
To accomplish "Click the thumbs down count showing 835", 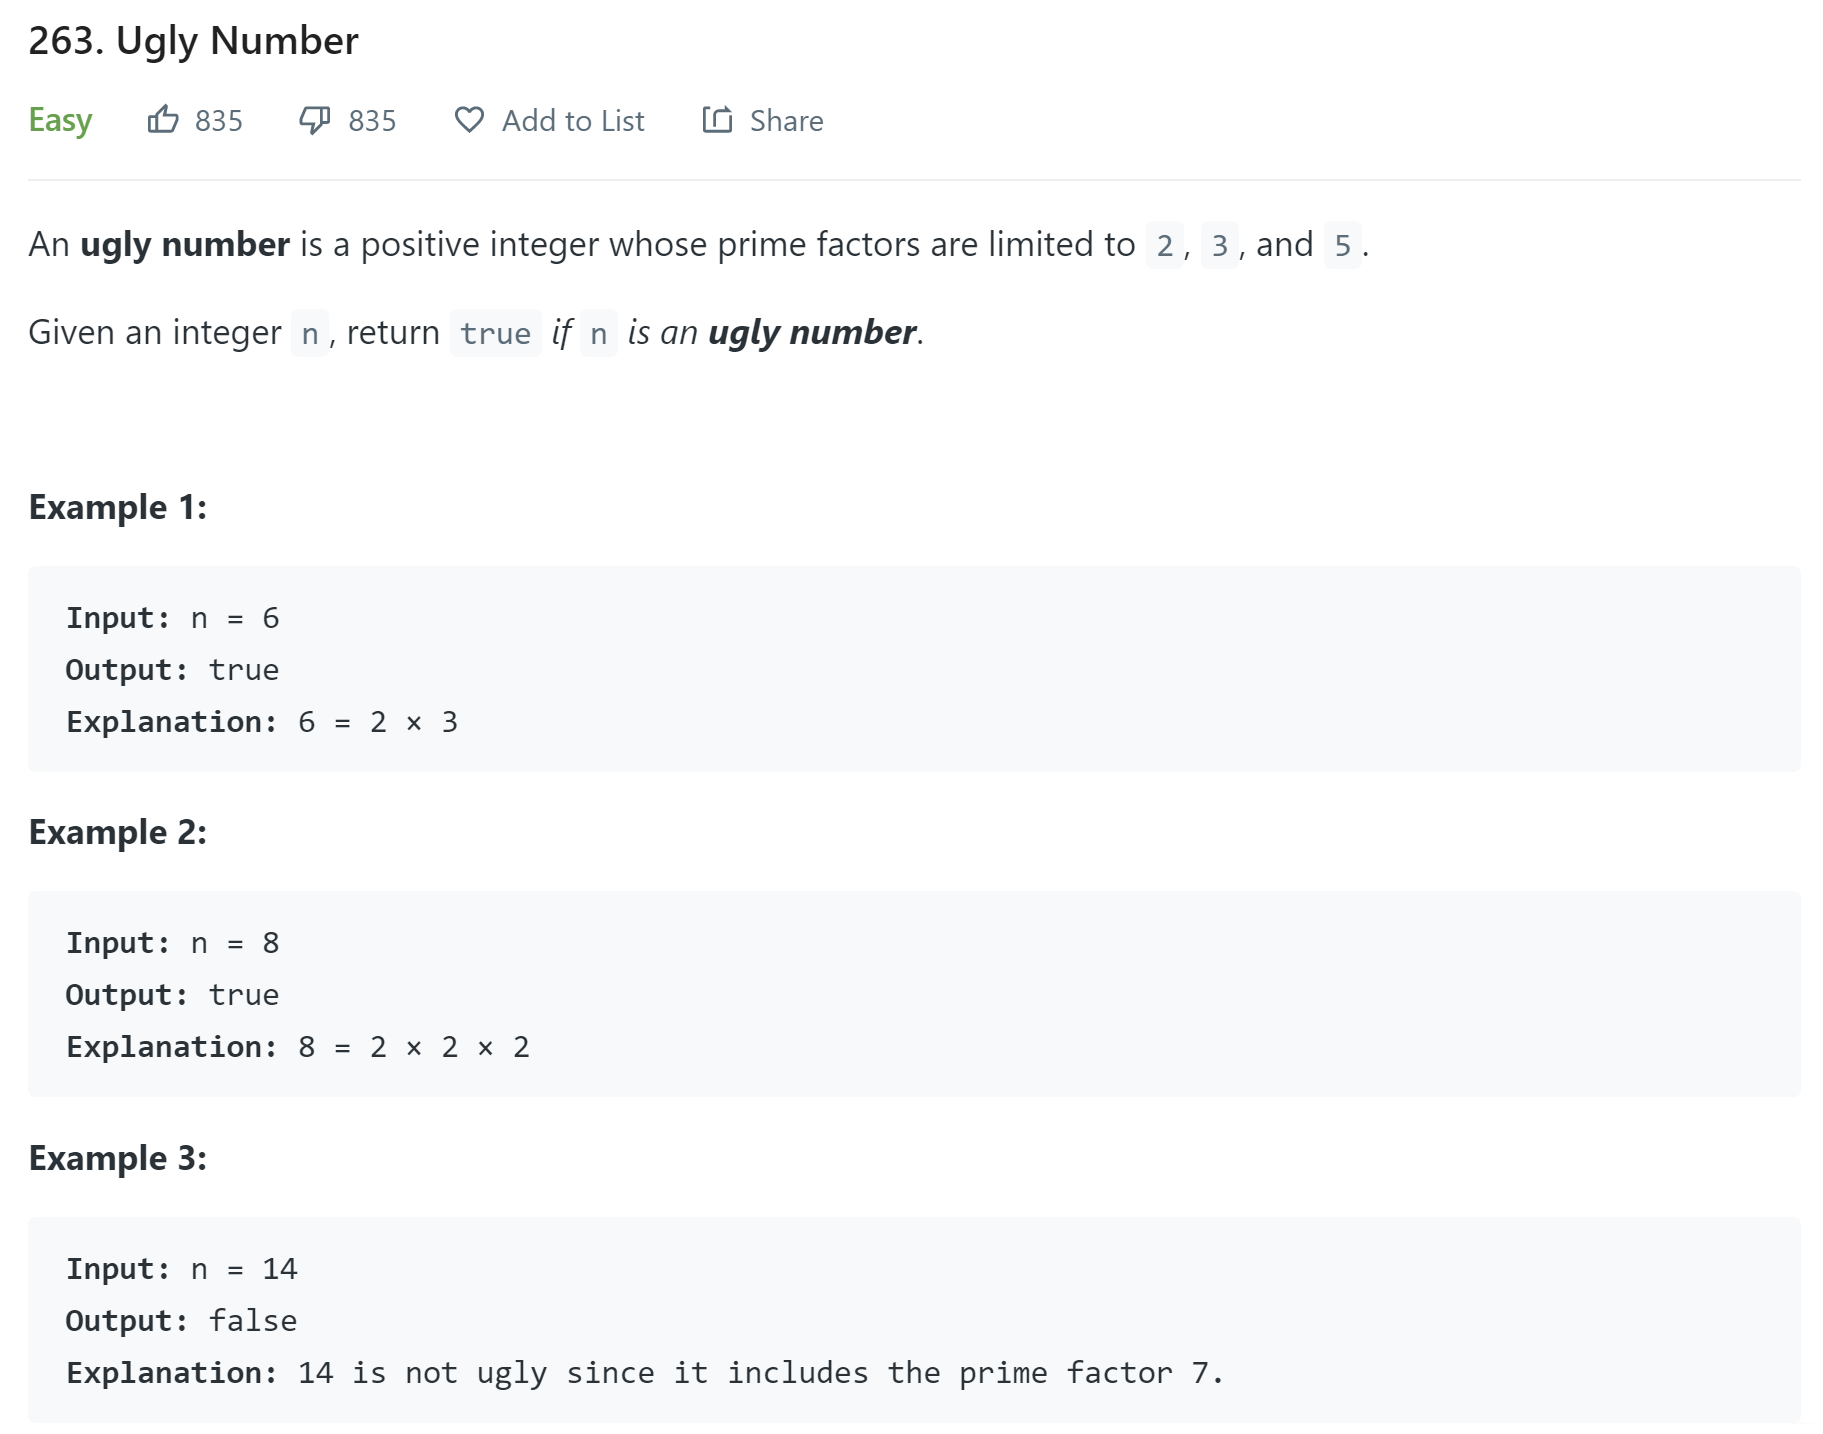I will (x=371, y=120).
